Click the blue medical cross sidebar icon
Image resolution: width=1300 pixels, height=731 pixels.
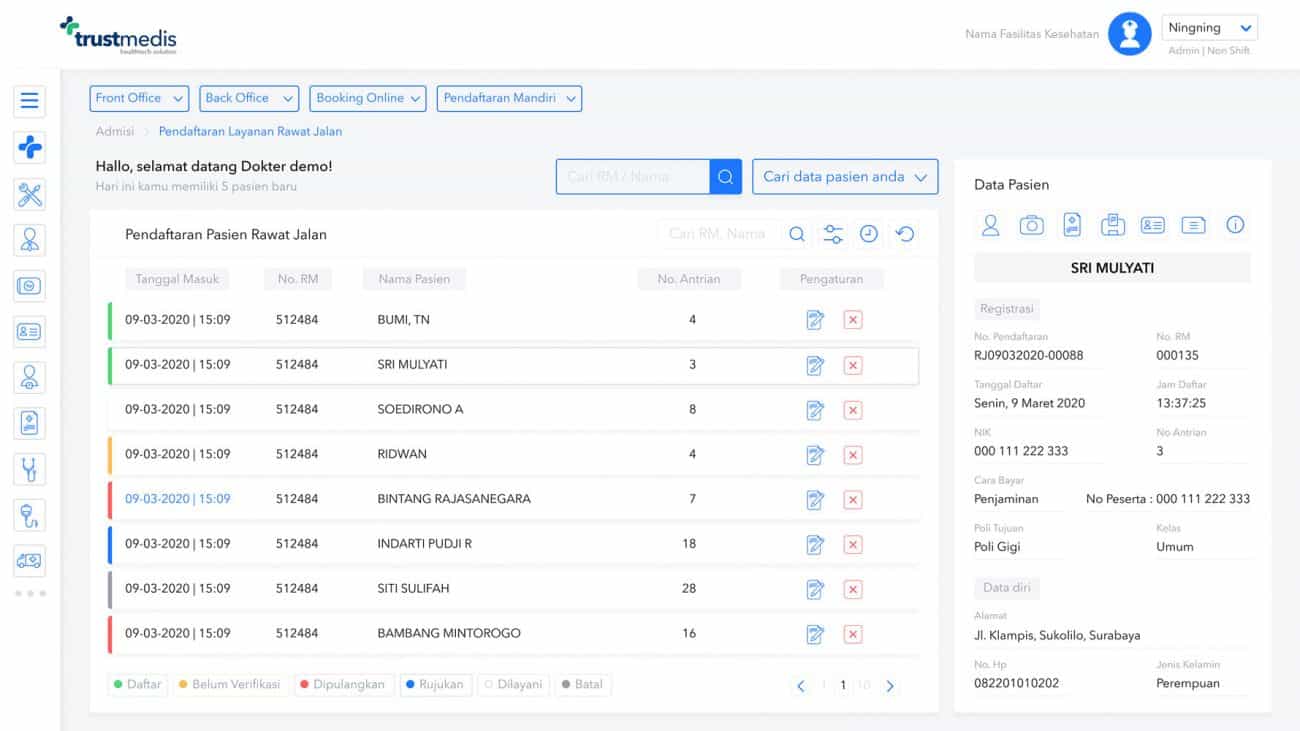coord(29,147)
